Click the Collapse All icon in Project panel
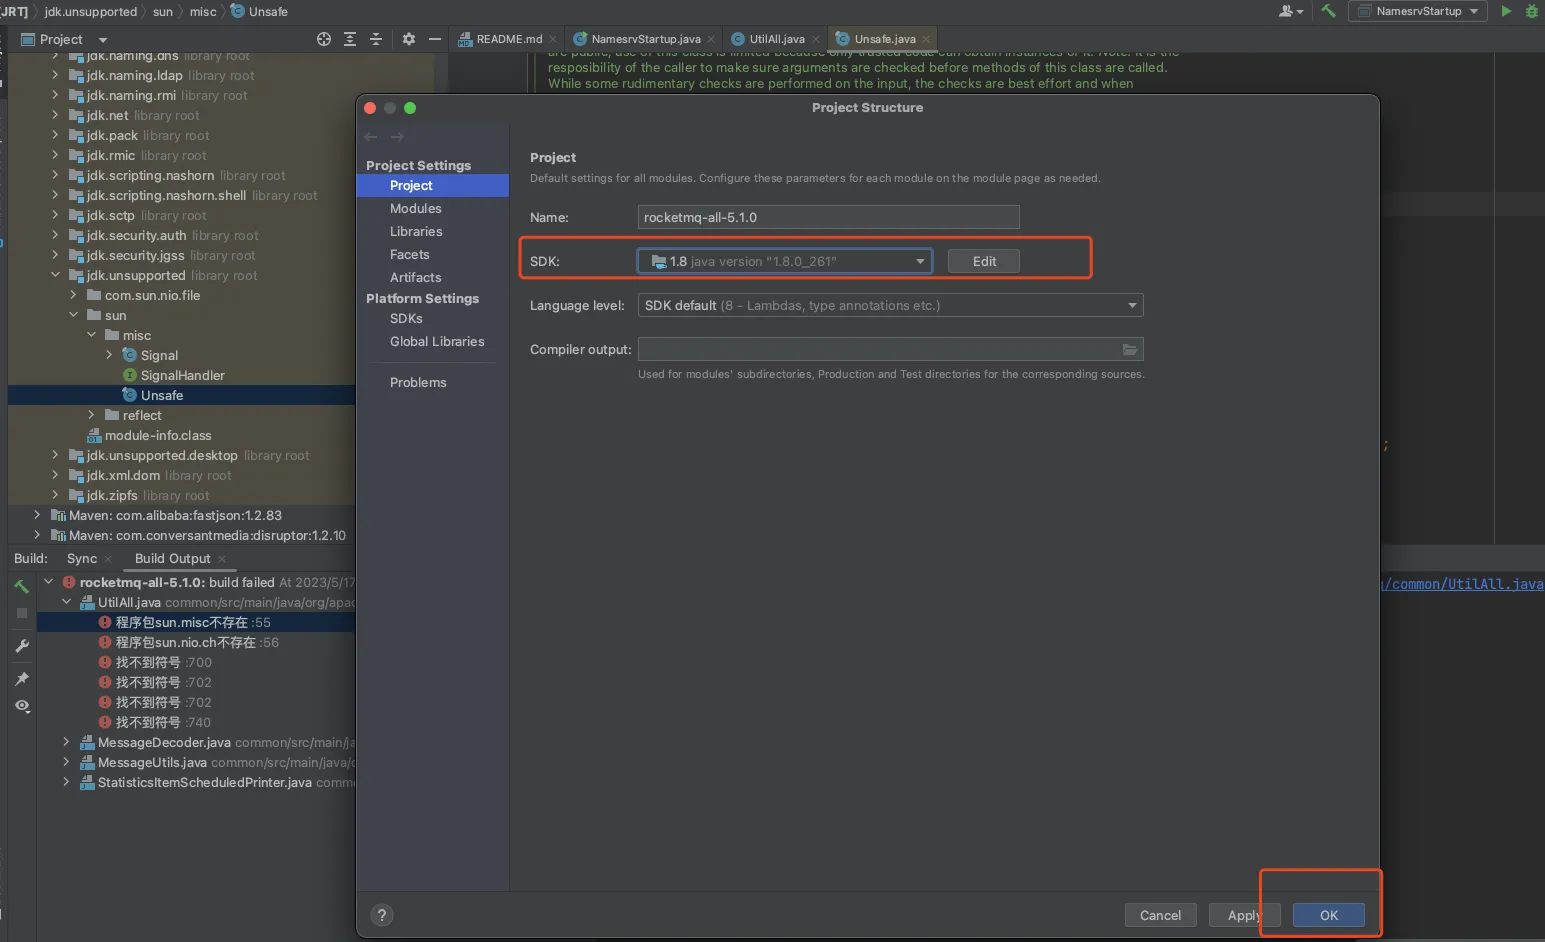Viewport: 1545px width, 942px height. (x=376, y=39)
